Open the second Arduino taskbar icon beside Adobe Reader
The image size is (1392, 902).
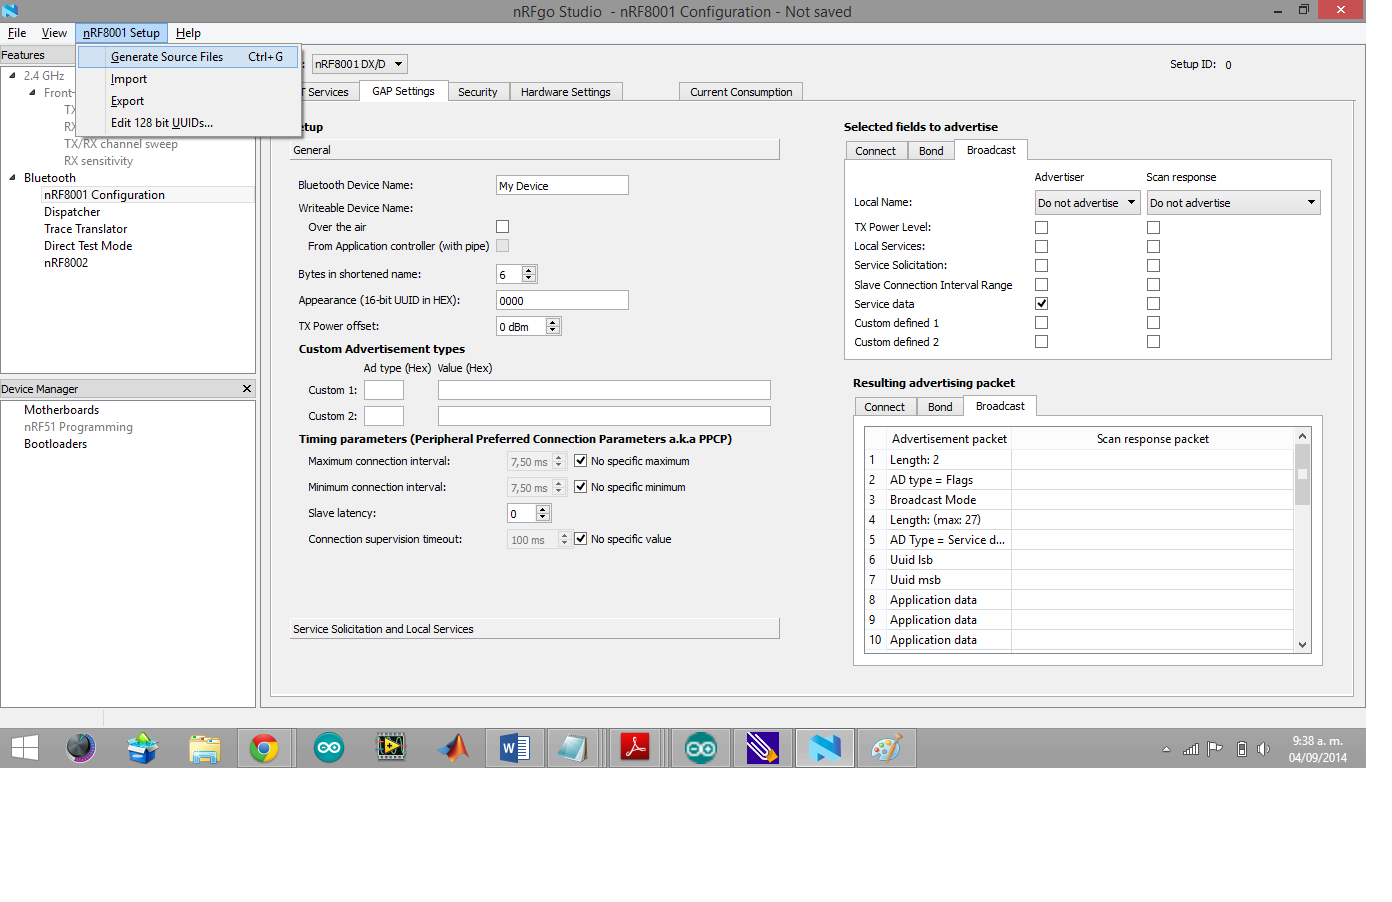tap(700, 748)
